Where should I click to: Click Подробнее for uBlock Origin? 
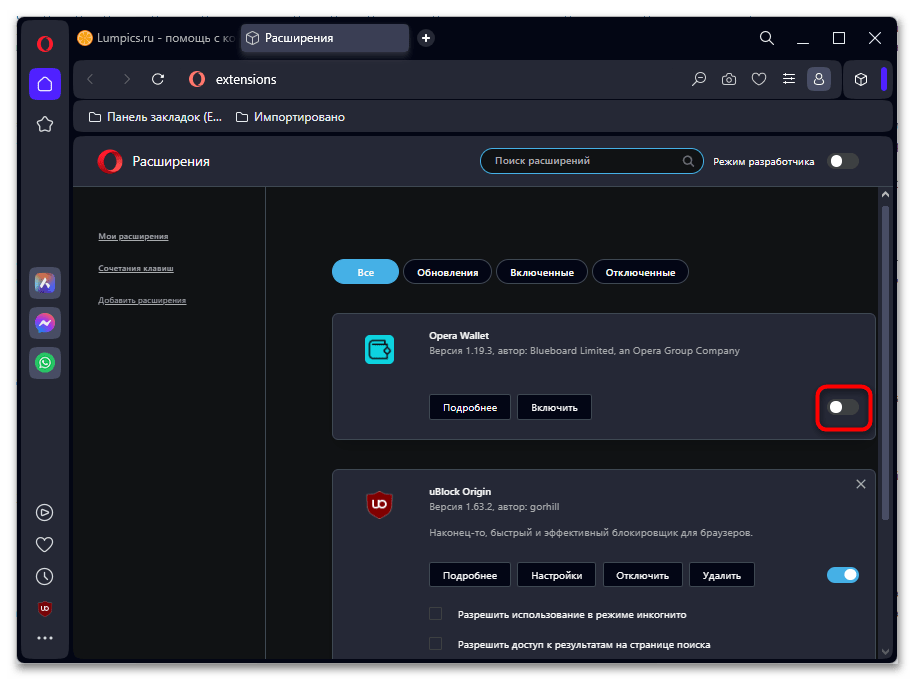click(470, 575)
